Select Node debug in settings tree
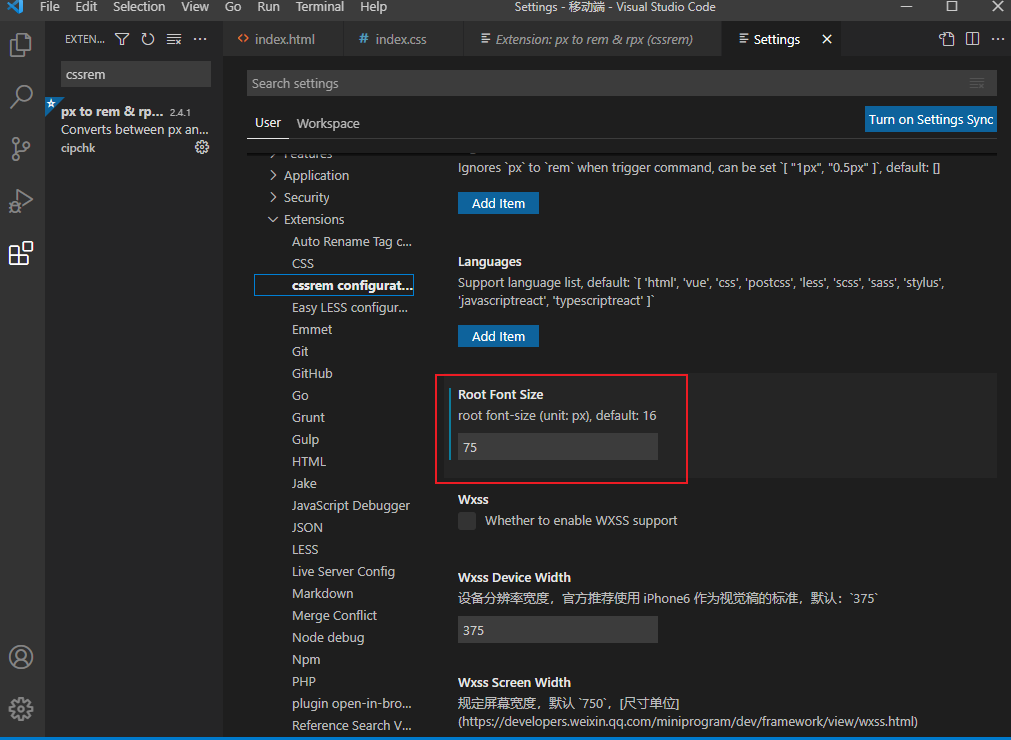Viewport: 1011px width, 740px height. [328, 638]
